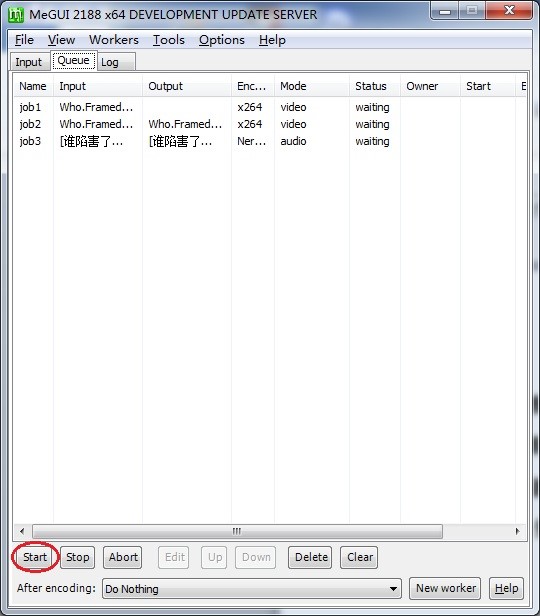Open the Tools menu
The width and height of the screenshot is (540, 616).
click(x=169, y=40)
